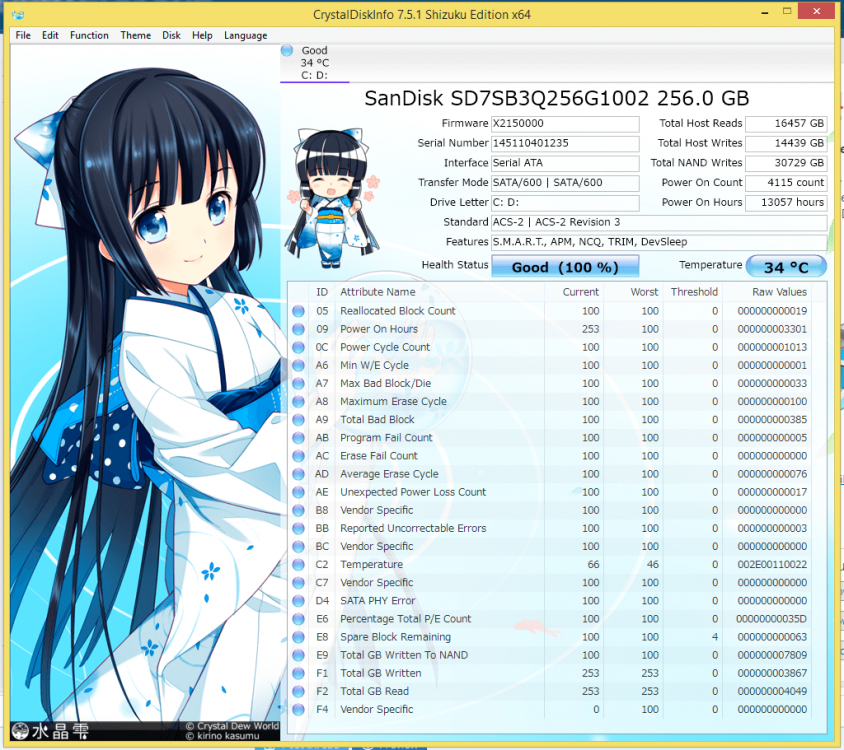Click the SanDisk SD7SB3Q256G1002 model title
844x750 pixels.
[x=557, y=98]
